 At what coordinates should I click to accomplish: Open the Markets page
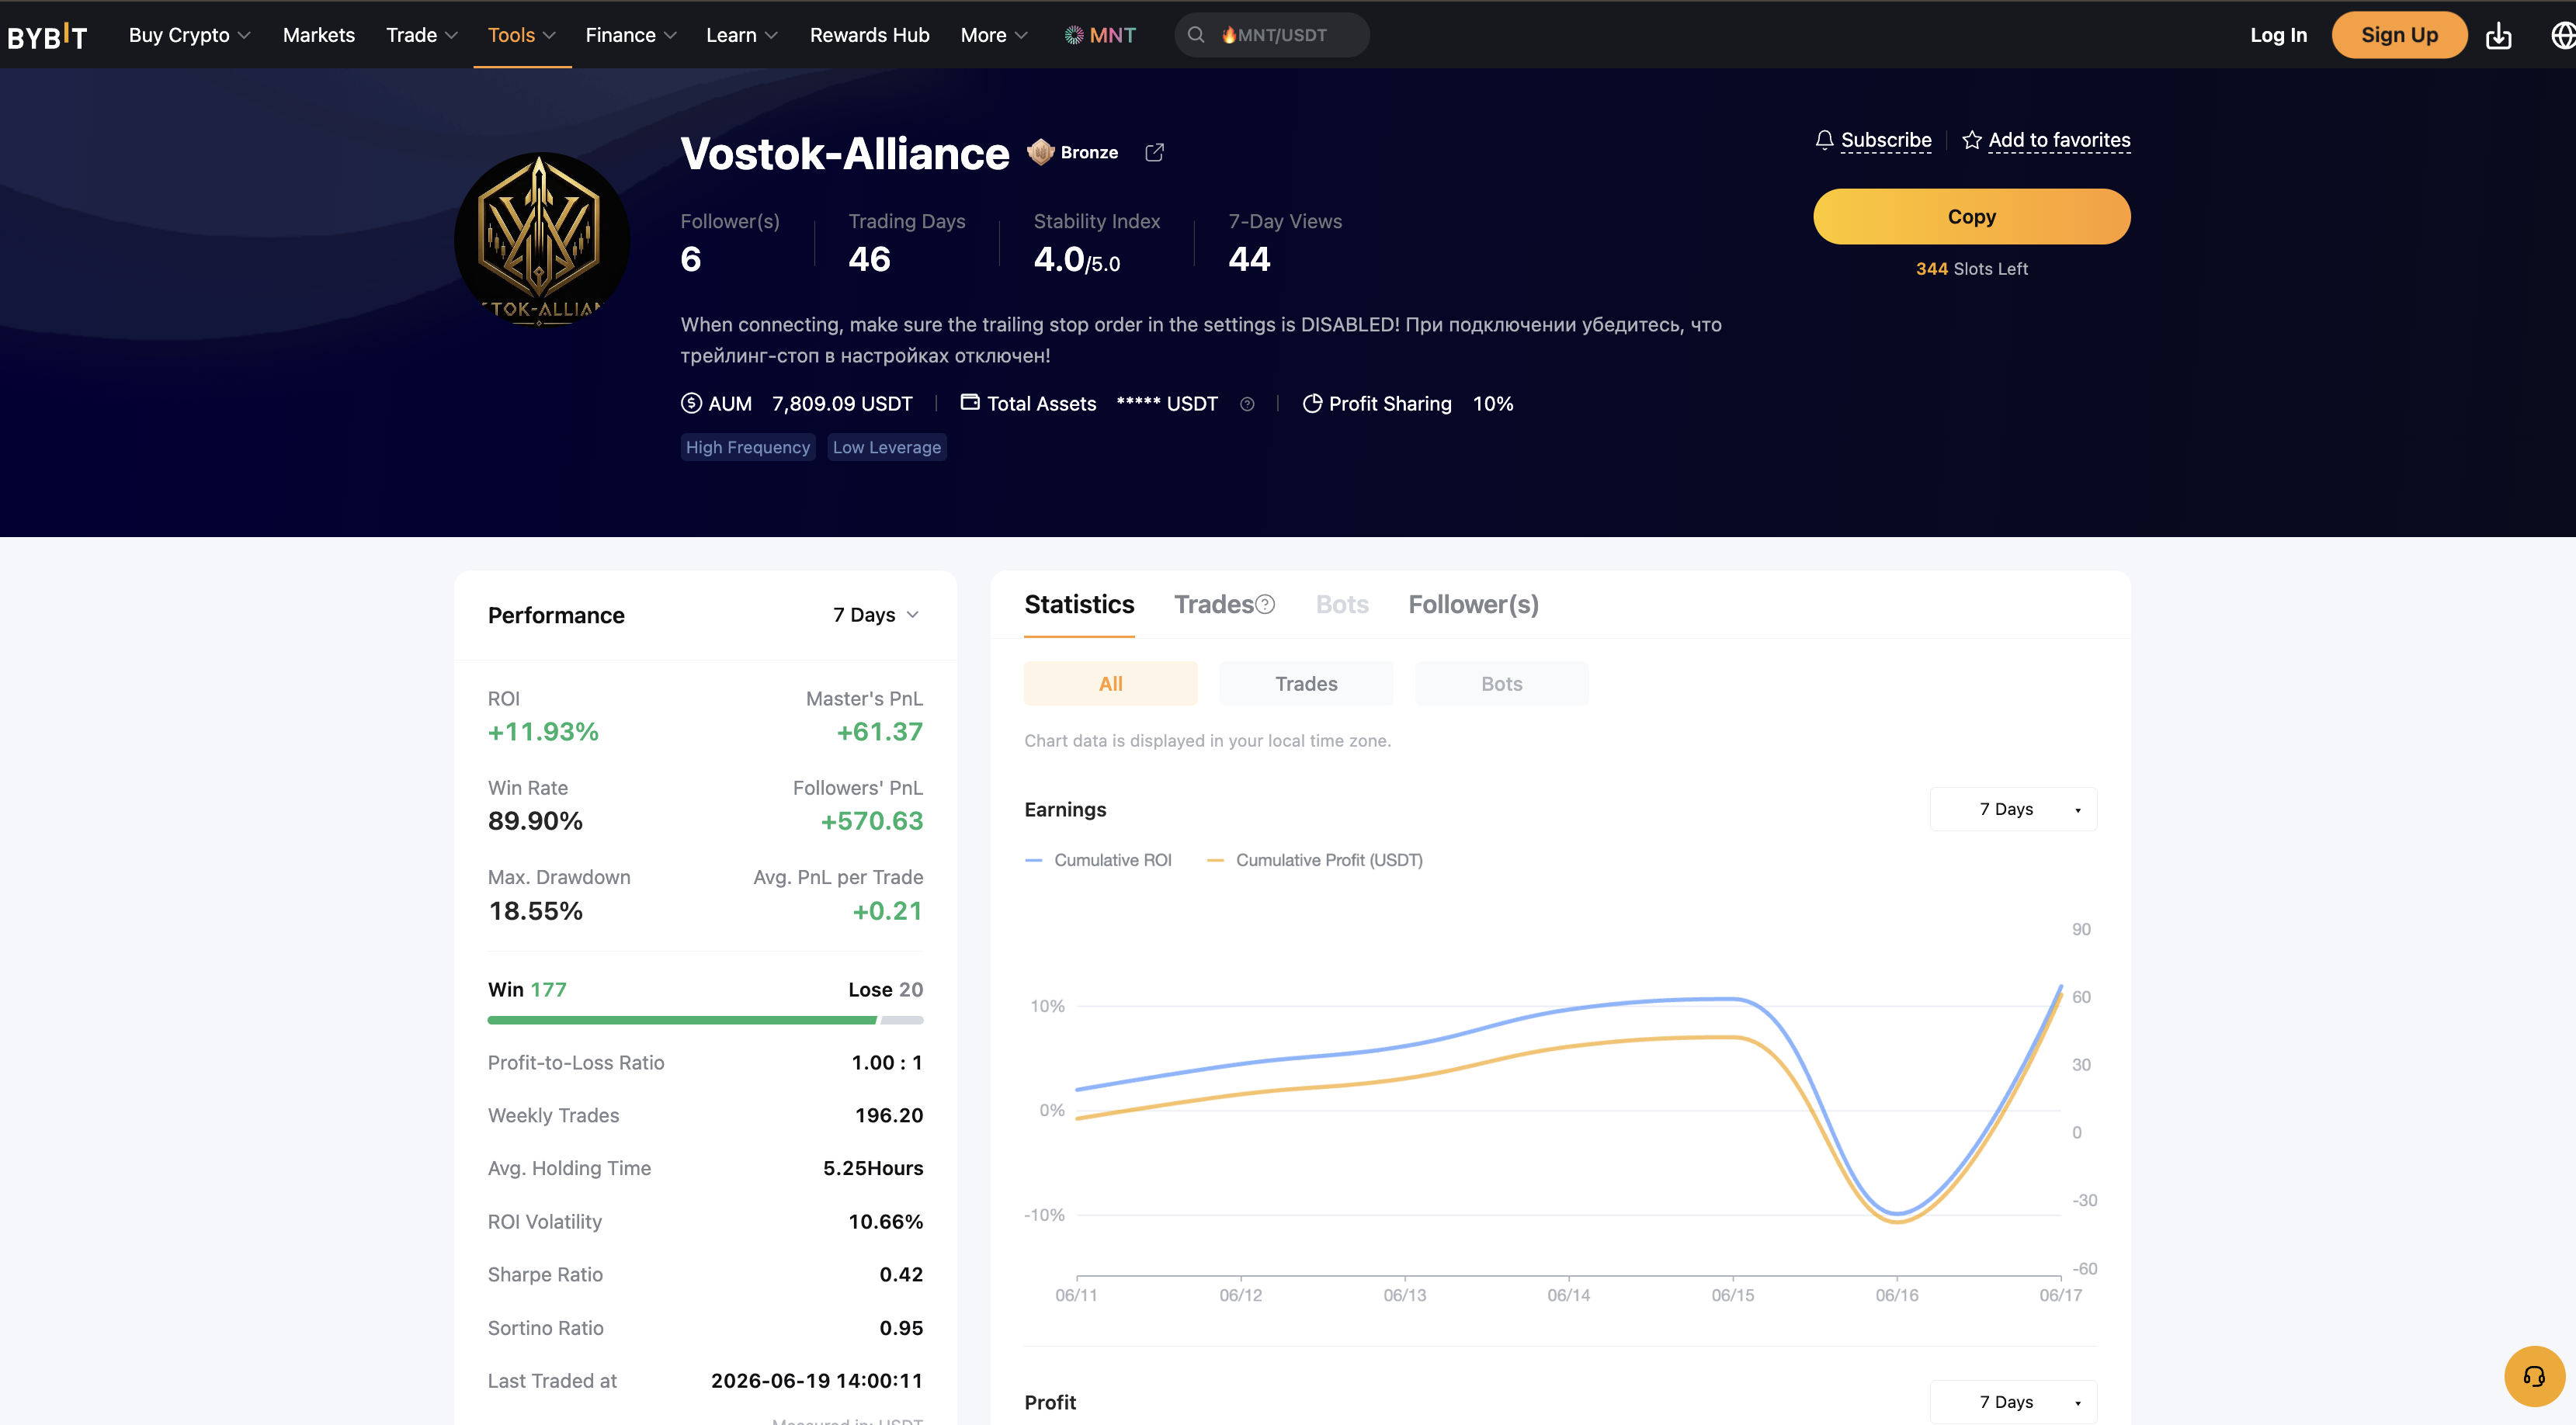(x=319, y=35)
